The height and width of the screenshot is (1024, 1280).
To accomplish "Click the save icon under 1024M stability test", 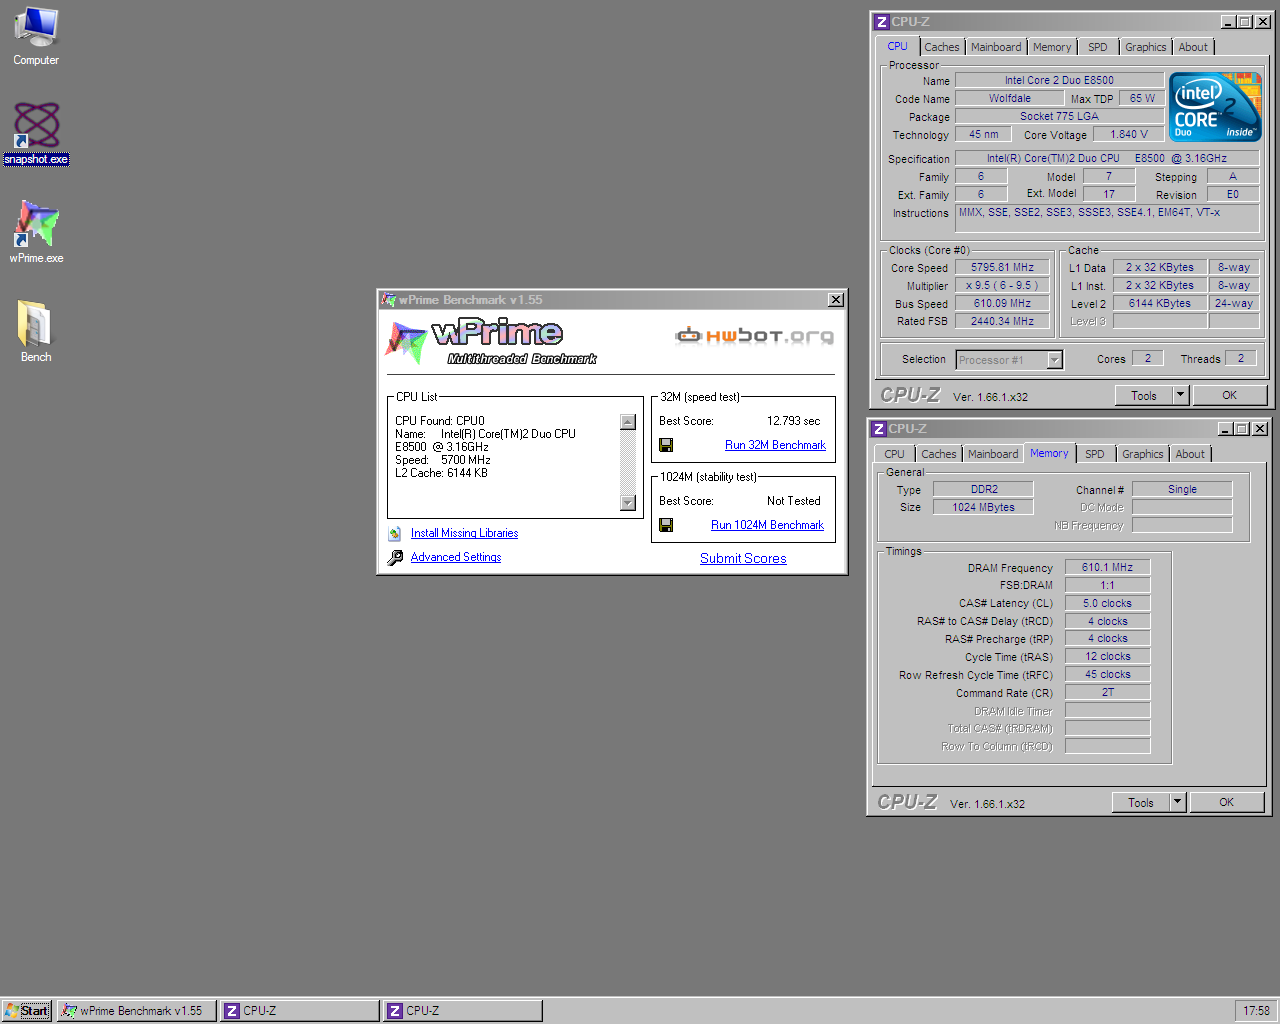I will tap(666, 525).
